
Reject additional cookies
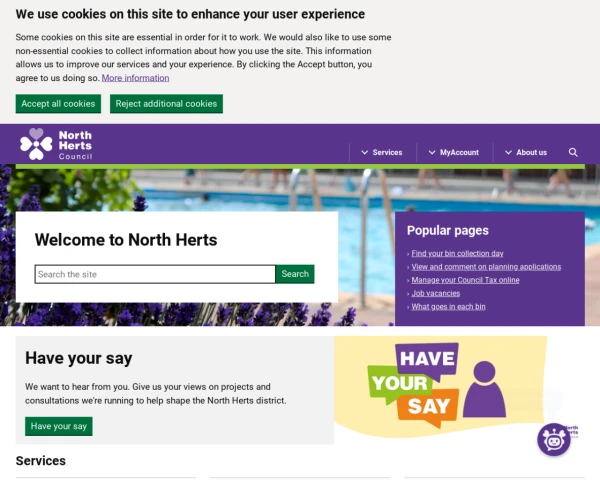point(166,104)
